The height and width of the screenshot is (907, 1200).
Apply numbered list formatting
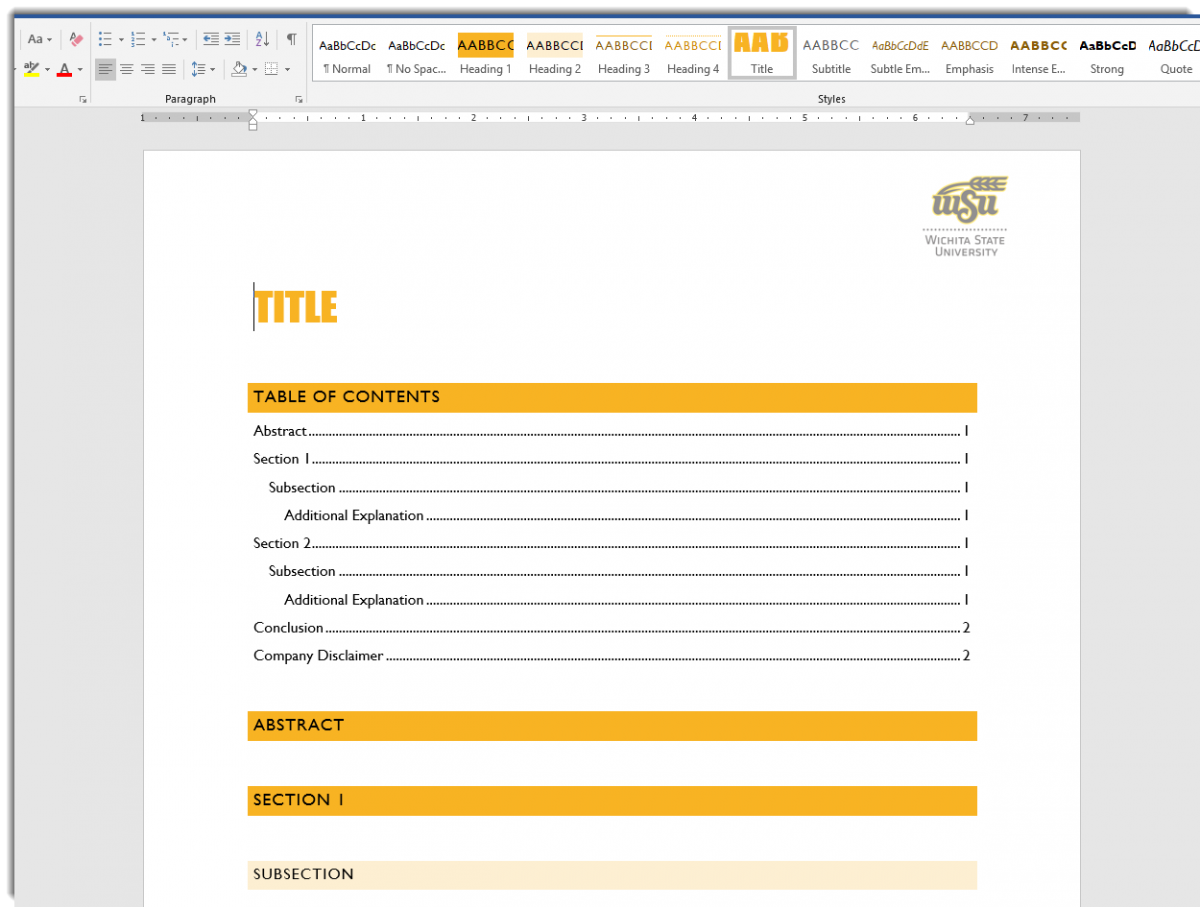click(x=138, y=40)
